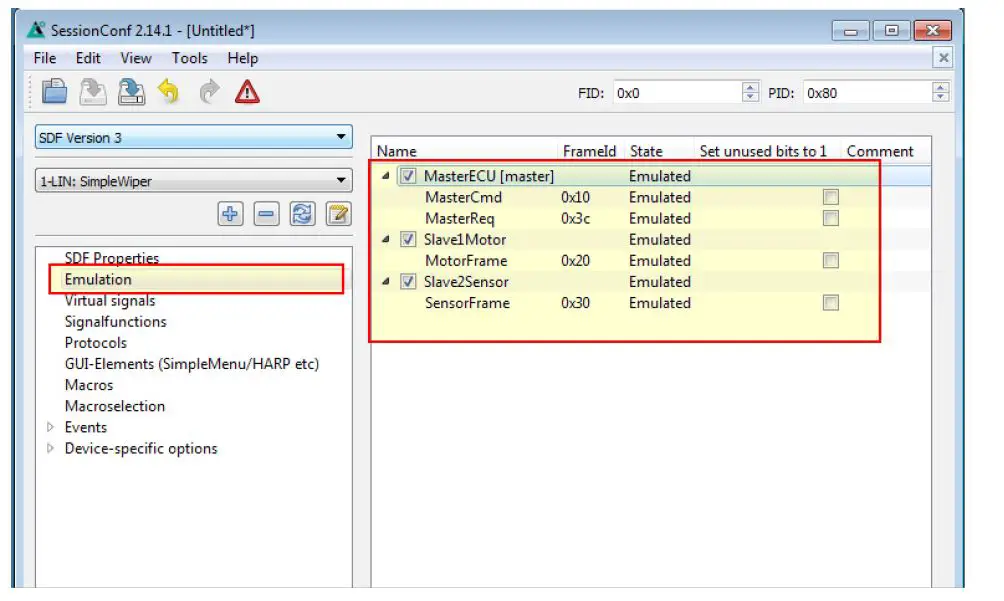Click the save-as toolbar icon with blue arrow

point(131,92)
